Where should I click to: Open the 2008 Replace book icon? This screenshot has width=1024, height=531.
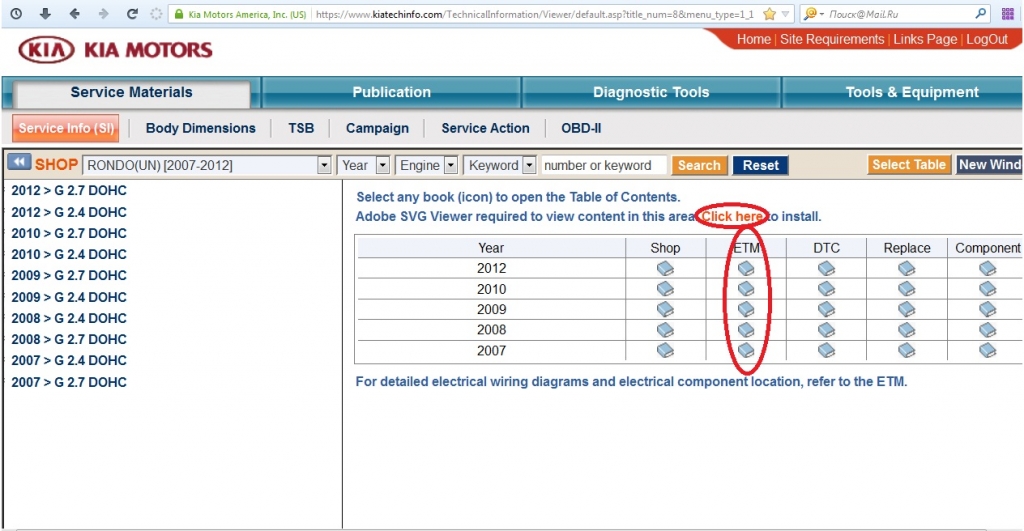click(x=906, y=330)
